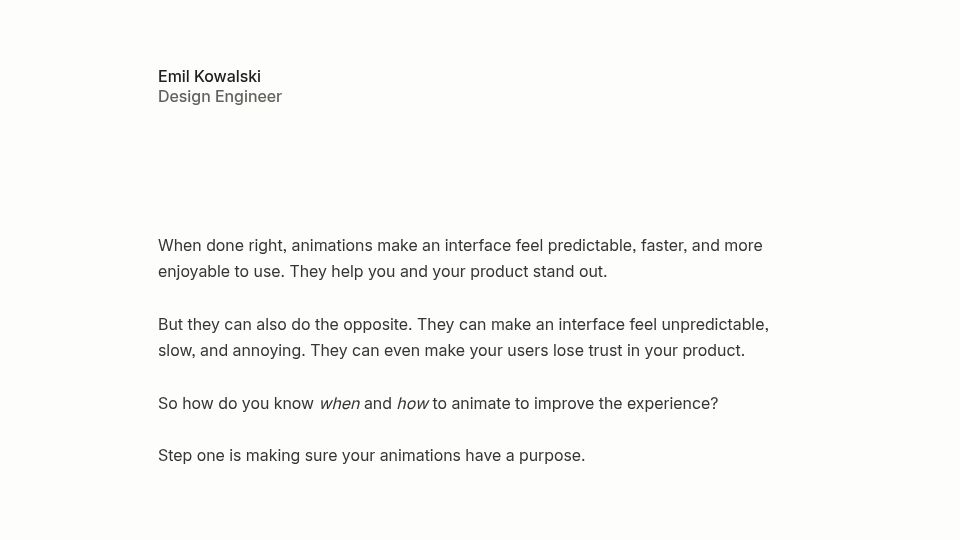960x540 pixels.
Task: Click the word "faster," in first paragraph
Action: [x=664, y=246]
